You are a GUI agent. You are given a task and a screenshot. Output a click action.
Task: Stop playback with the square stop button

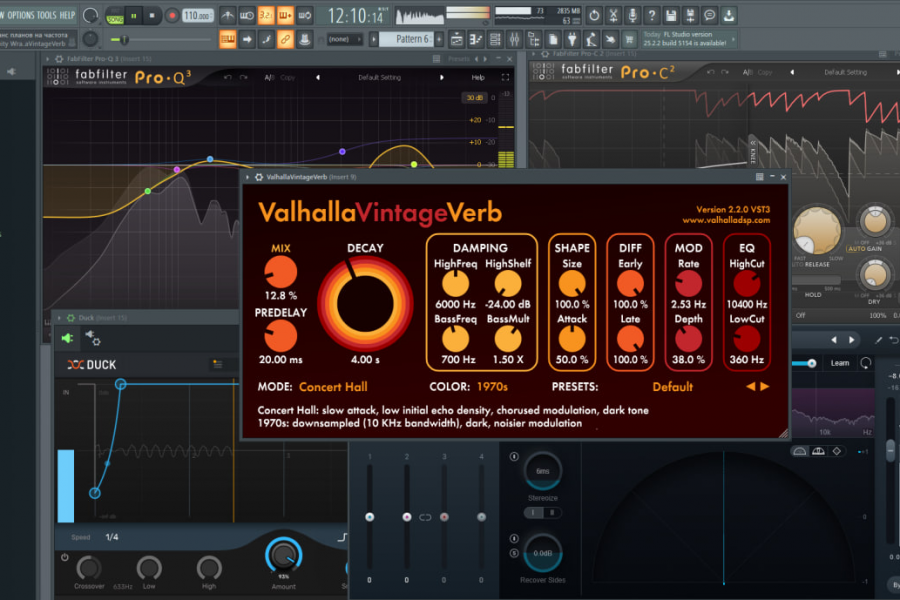coord(152,16)
